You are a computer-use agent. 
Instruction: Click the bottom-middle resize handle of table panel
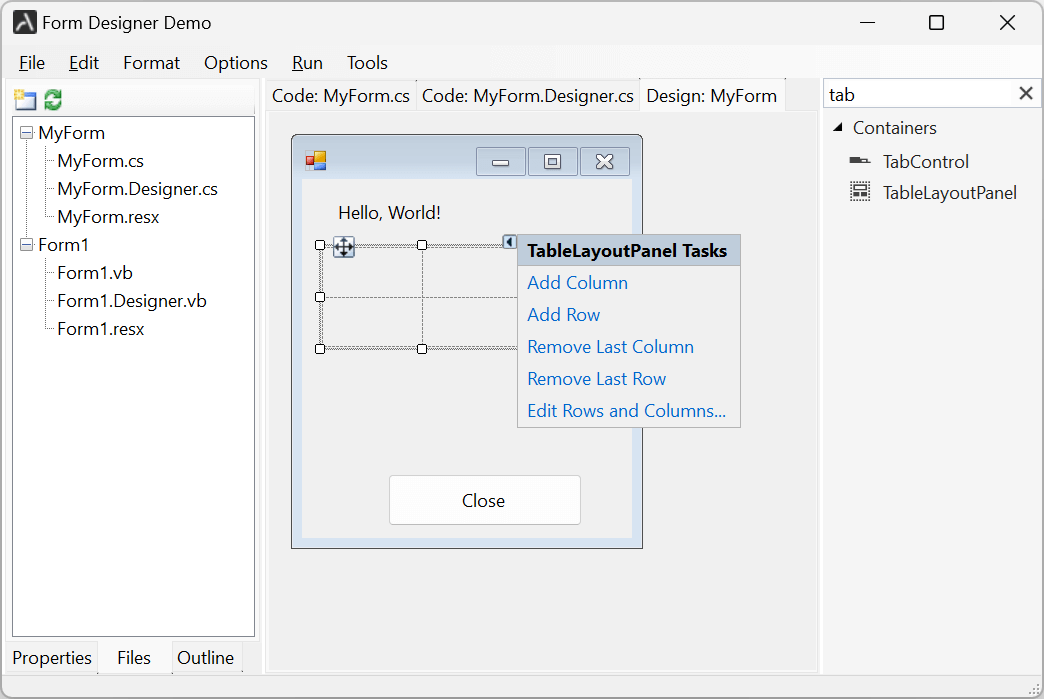422,349
